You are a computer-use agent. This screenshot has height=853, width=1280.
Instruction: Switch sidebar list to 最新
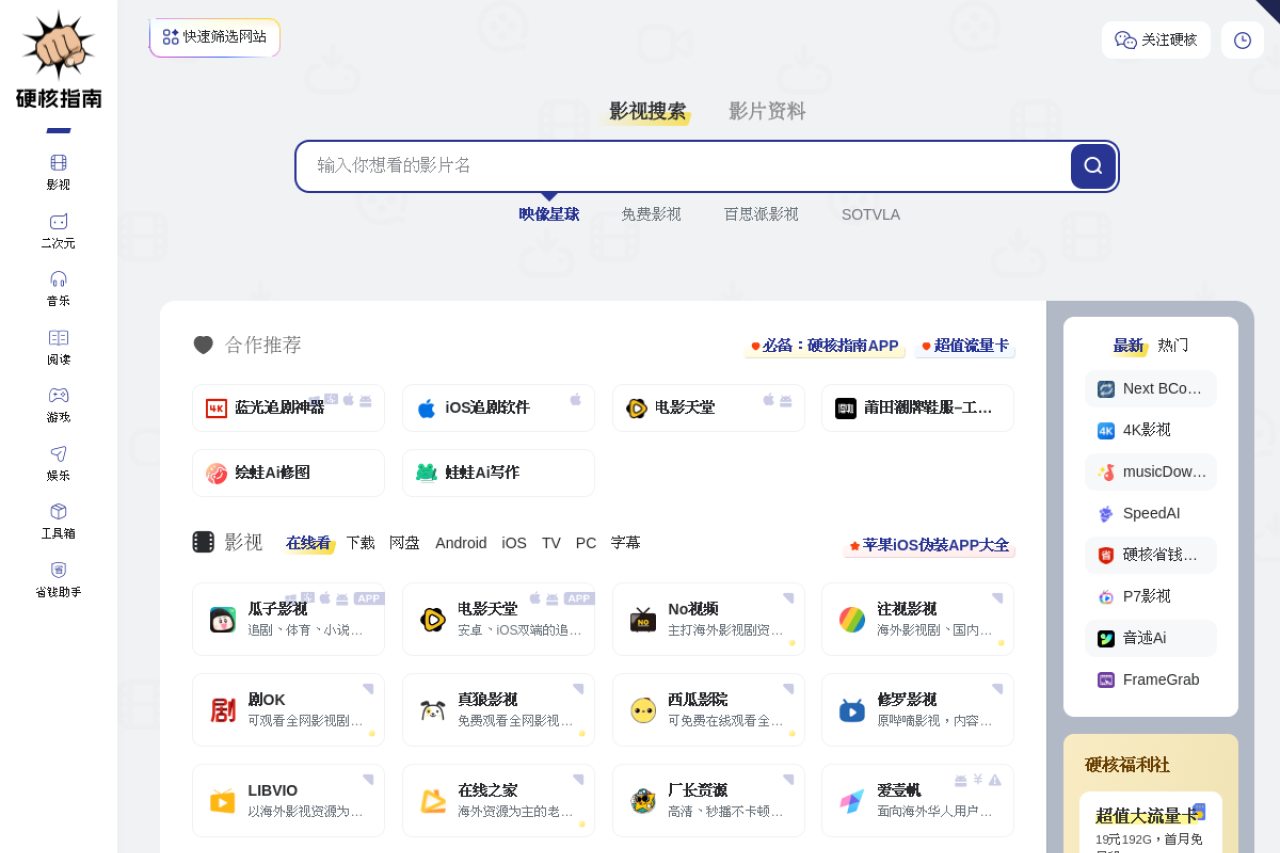1128,345
